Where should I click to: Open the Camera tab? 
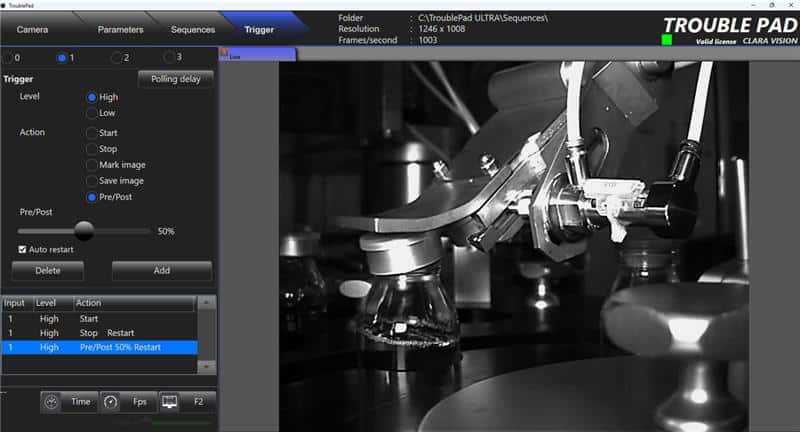pos(32,30)
